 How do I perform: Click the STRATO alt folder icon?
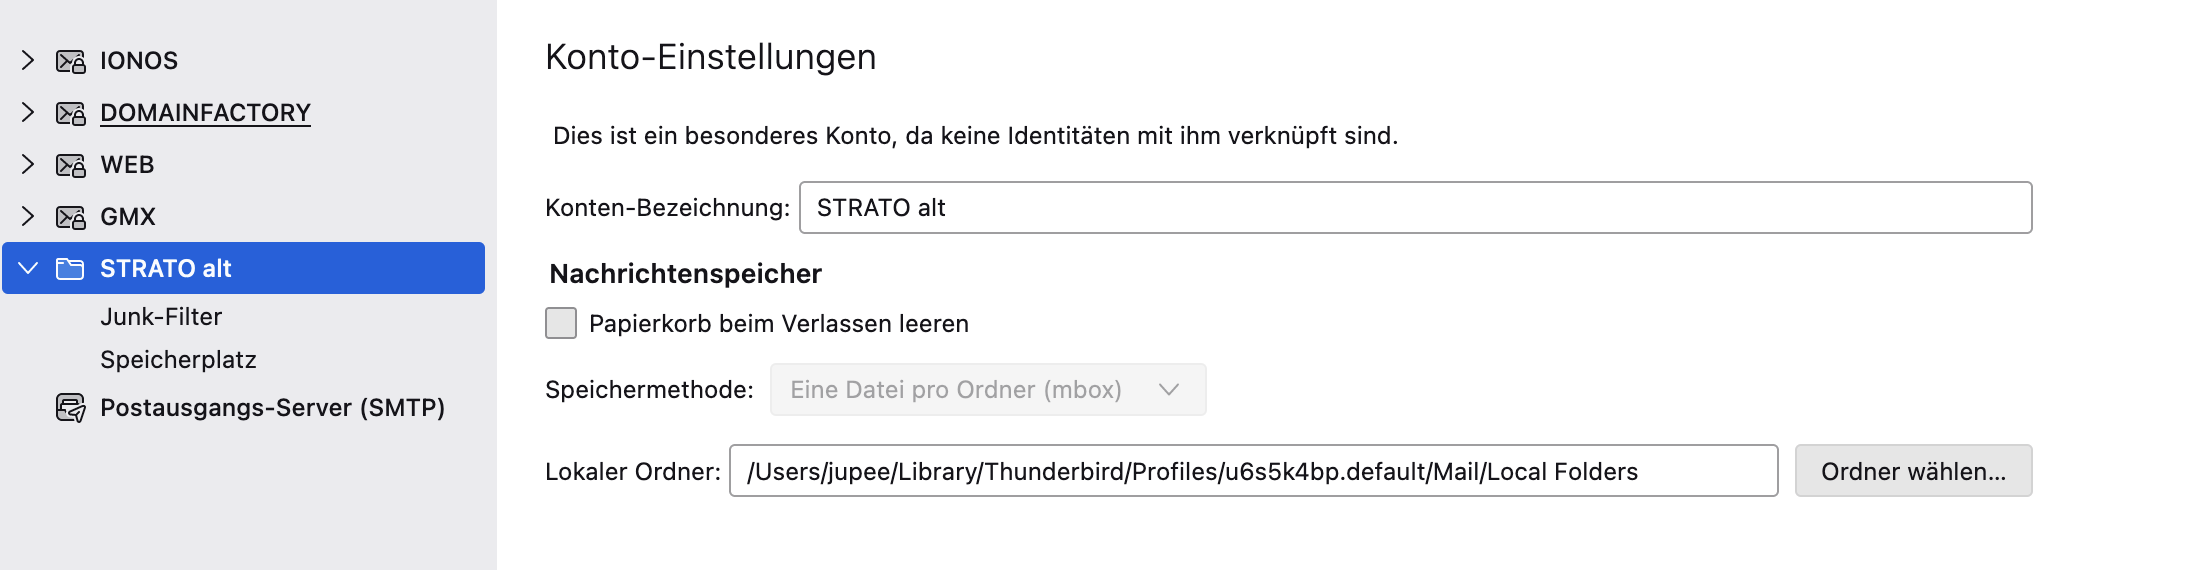pyautogui.click(x=70, y=269)
